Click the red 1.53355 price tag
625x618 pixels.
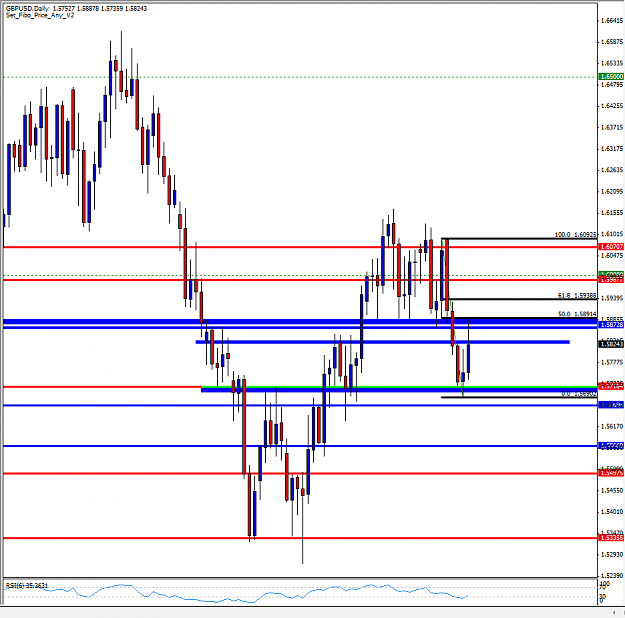tap(611, 538)
